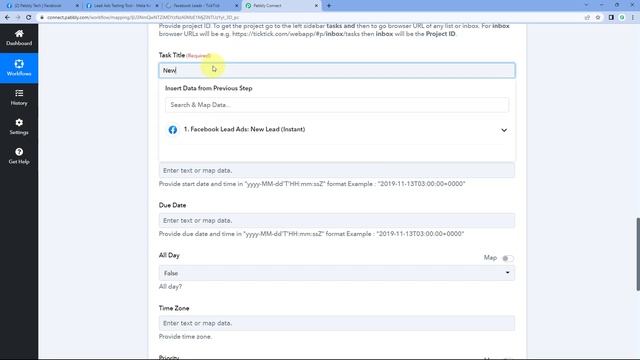Open the Settings gear in the sidebar
The width and height of the screenshot is (640, 360).
coord(19,127)
